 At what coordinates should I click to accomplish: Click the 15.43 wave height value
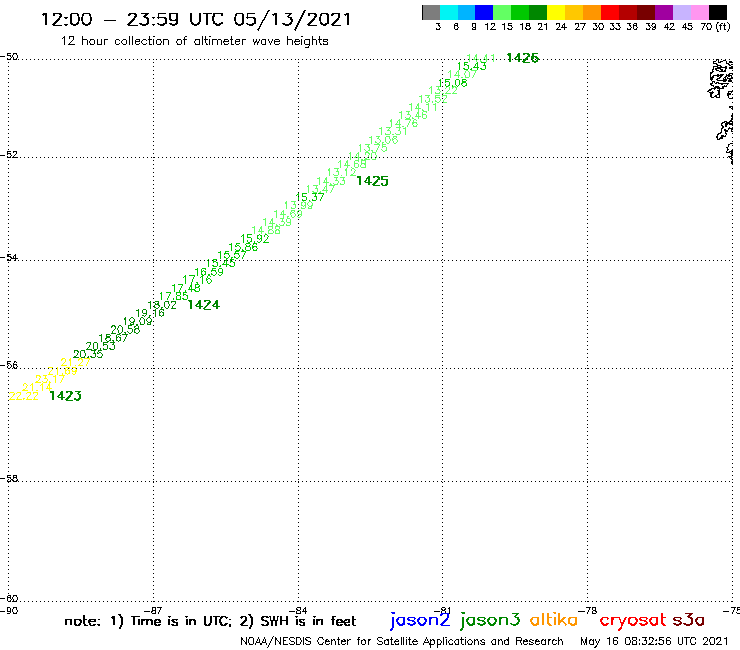tap(471, 66)
